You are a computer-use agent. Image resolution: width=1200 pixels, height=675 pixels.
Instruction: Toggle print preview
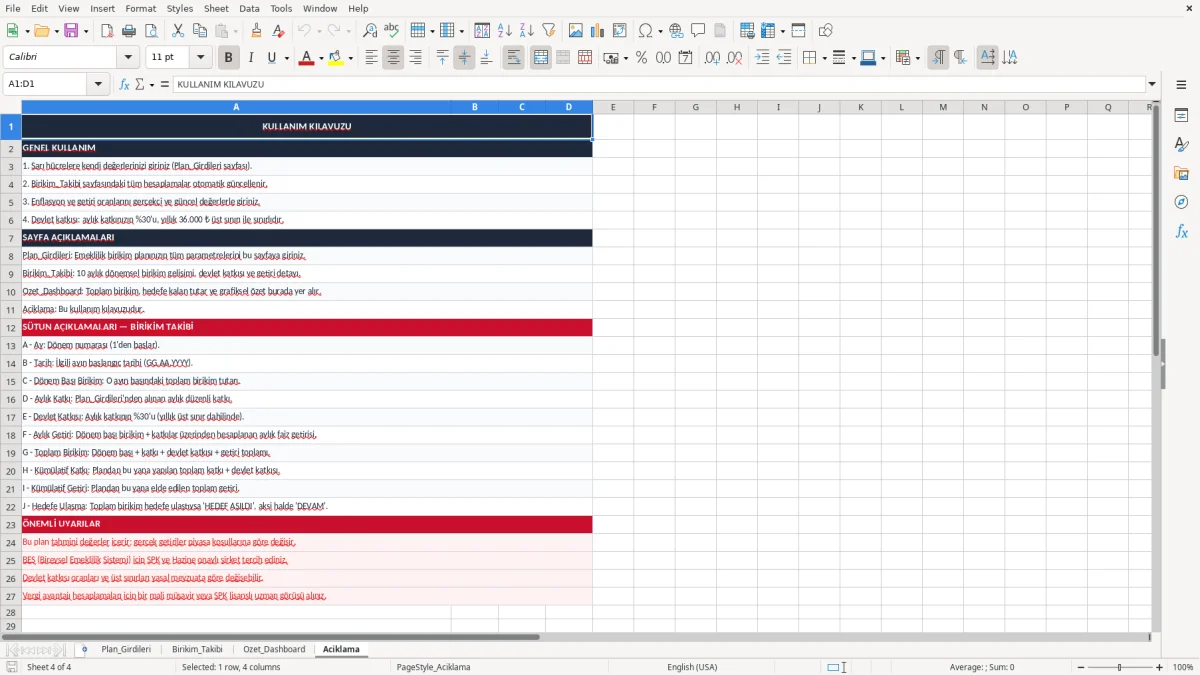[151, 31]
